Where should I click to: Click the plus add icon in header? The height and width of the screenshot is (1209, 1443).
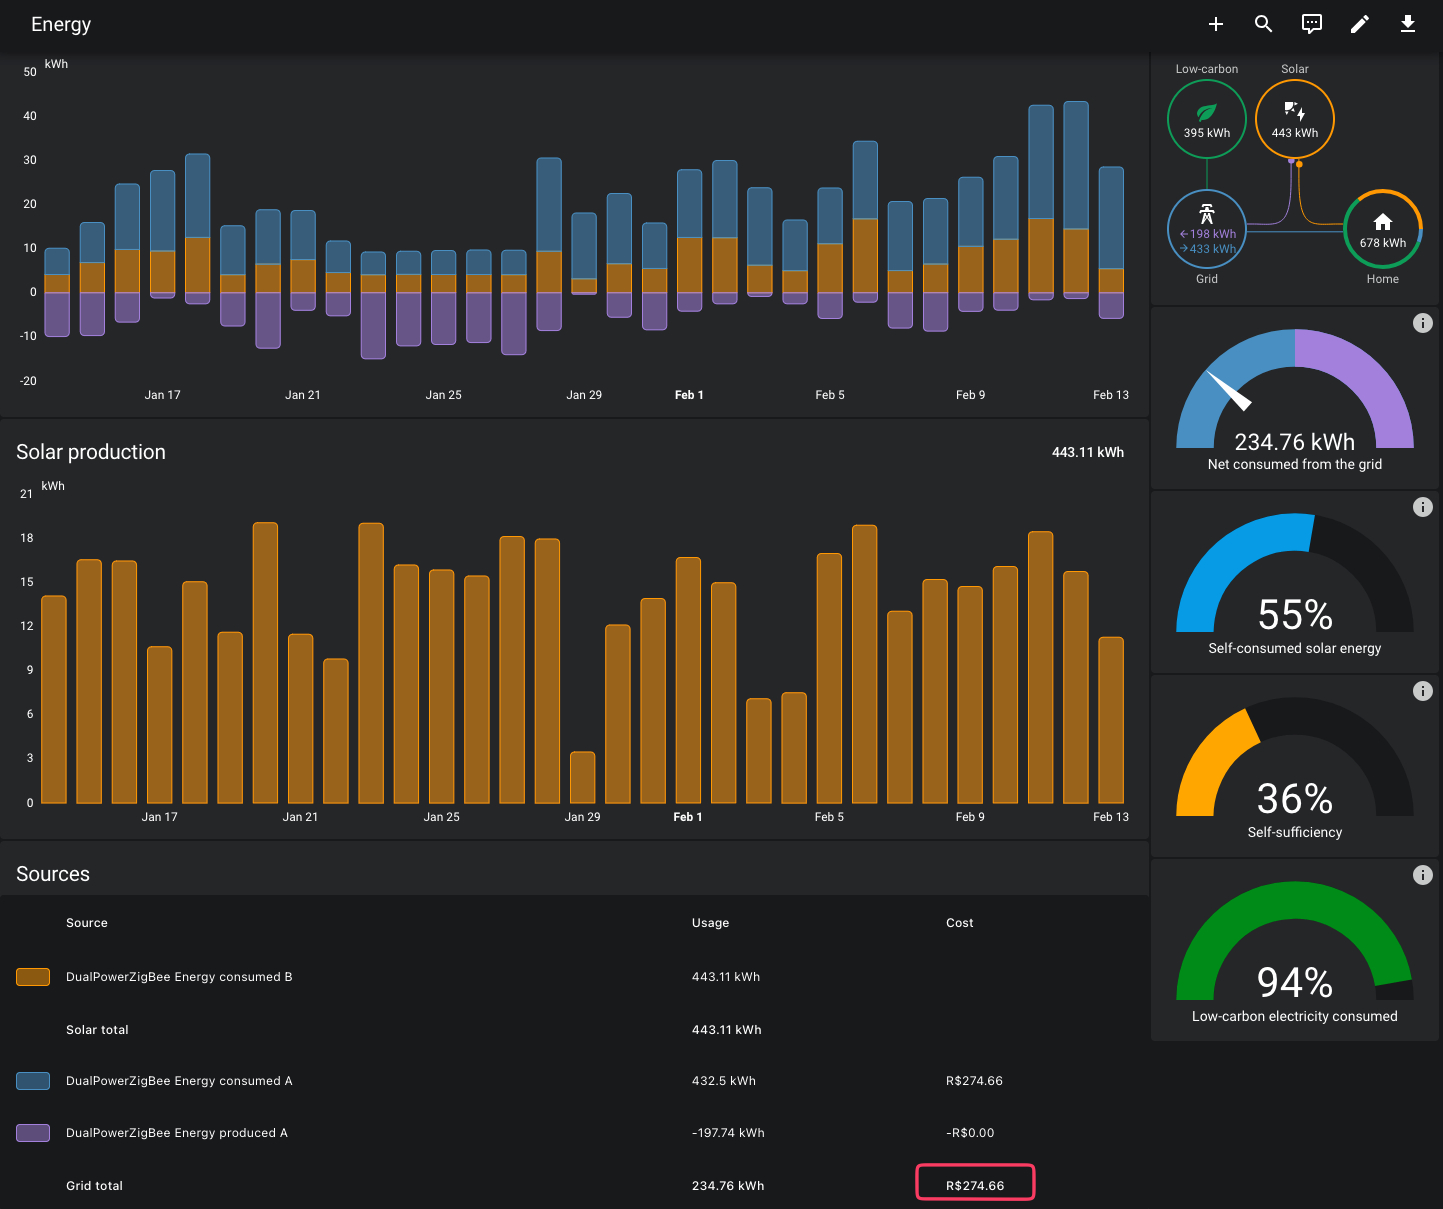coord(1216,24)
